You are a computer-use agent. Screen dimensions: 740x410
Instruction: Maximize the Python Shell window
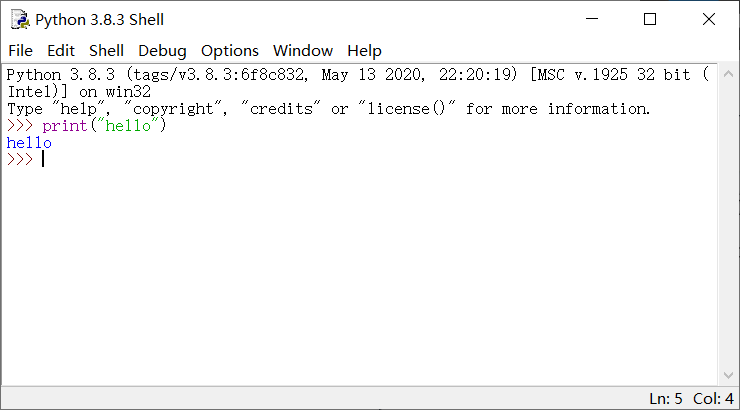650,19
